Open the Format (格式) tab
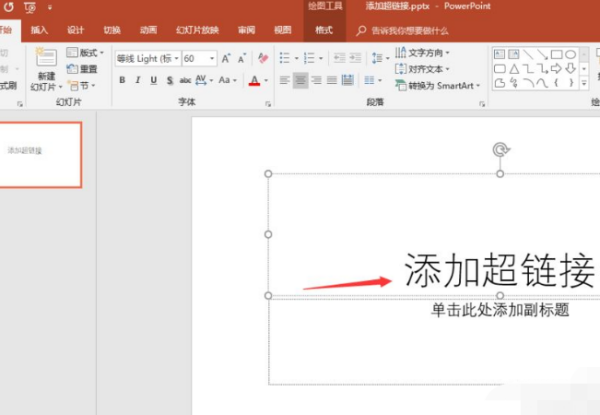 tap(323, 30)
